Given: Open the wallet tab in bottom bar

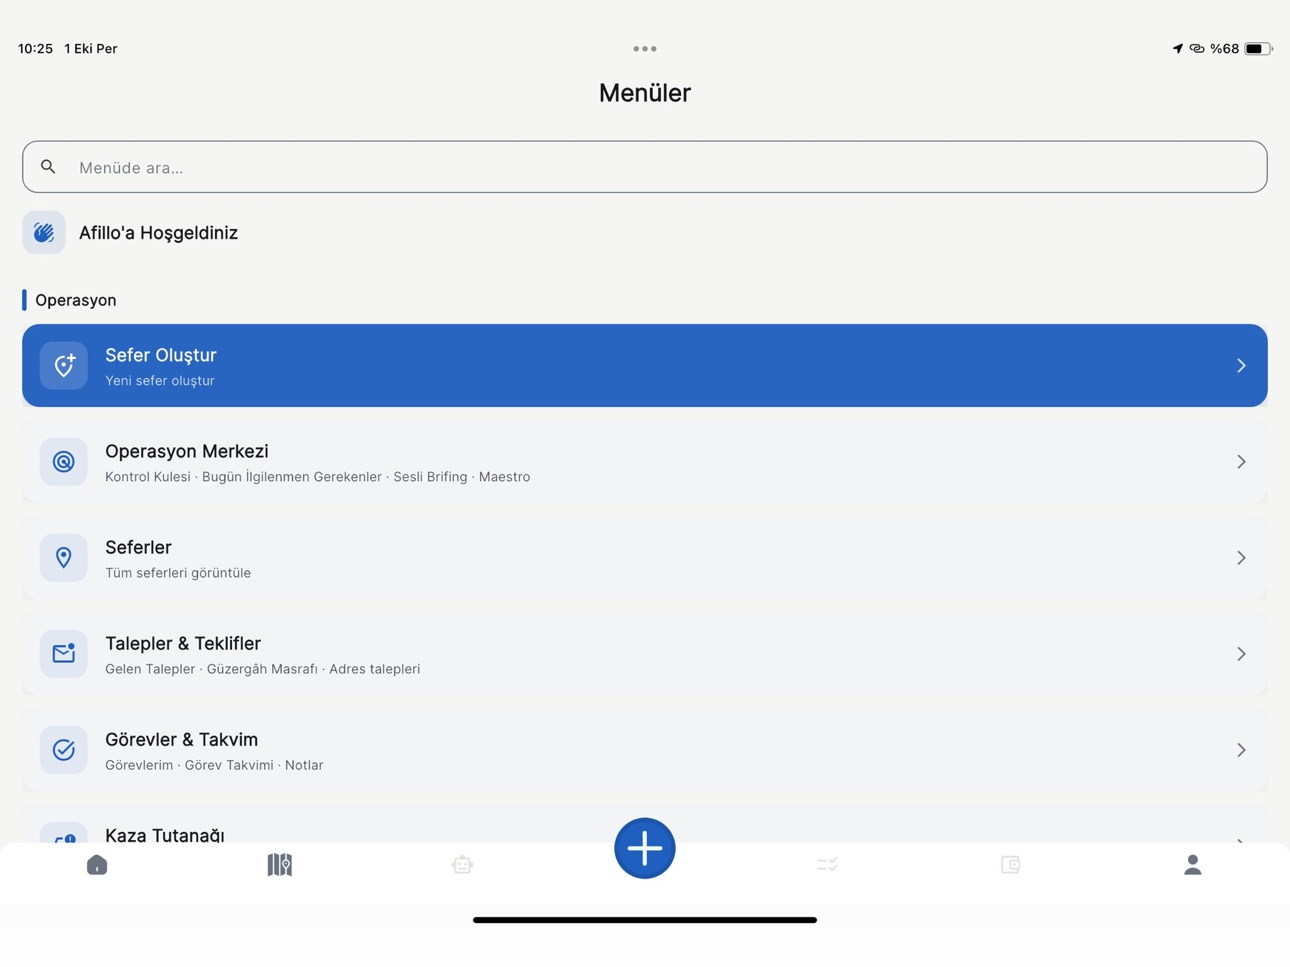Looking at the screenshot, I should tap(1010, 864).
